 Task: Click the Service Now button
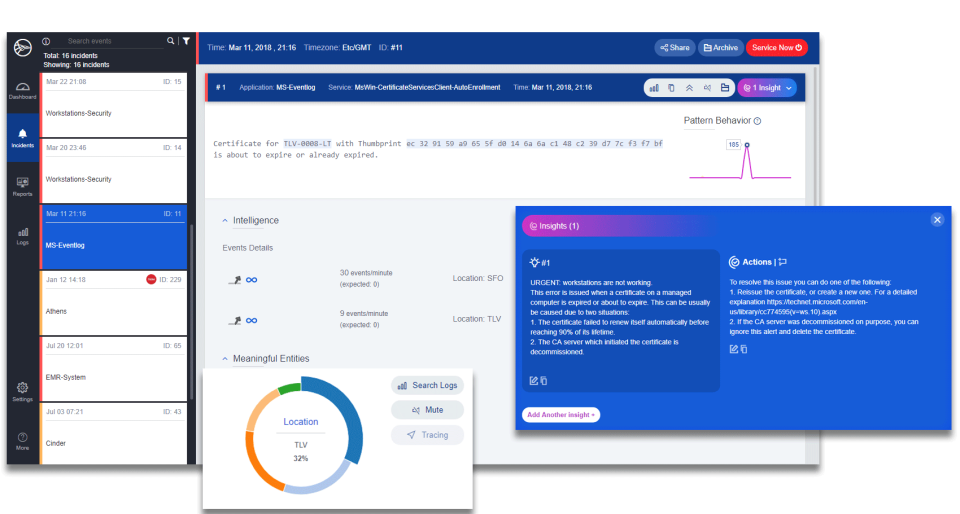(x=776, y=48)
